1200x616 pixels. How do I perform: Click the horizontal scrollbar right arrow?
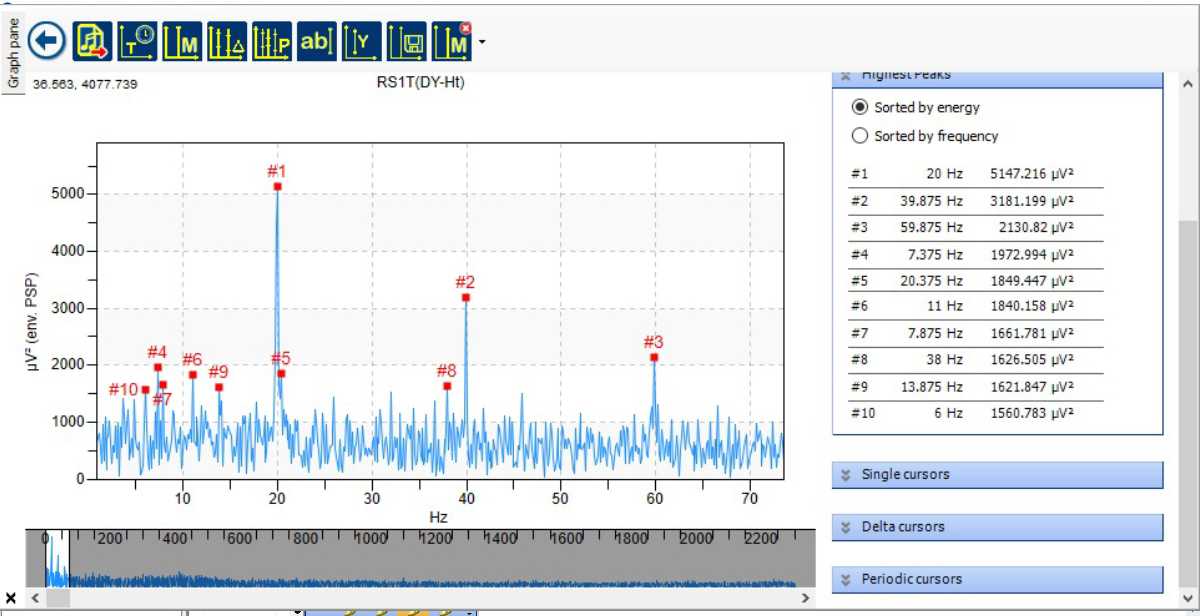click(806, 598)
